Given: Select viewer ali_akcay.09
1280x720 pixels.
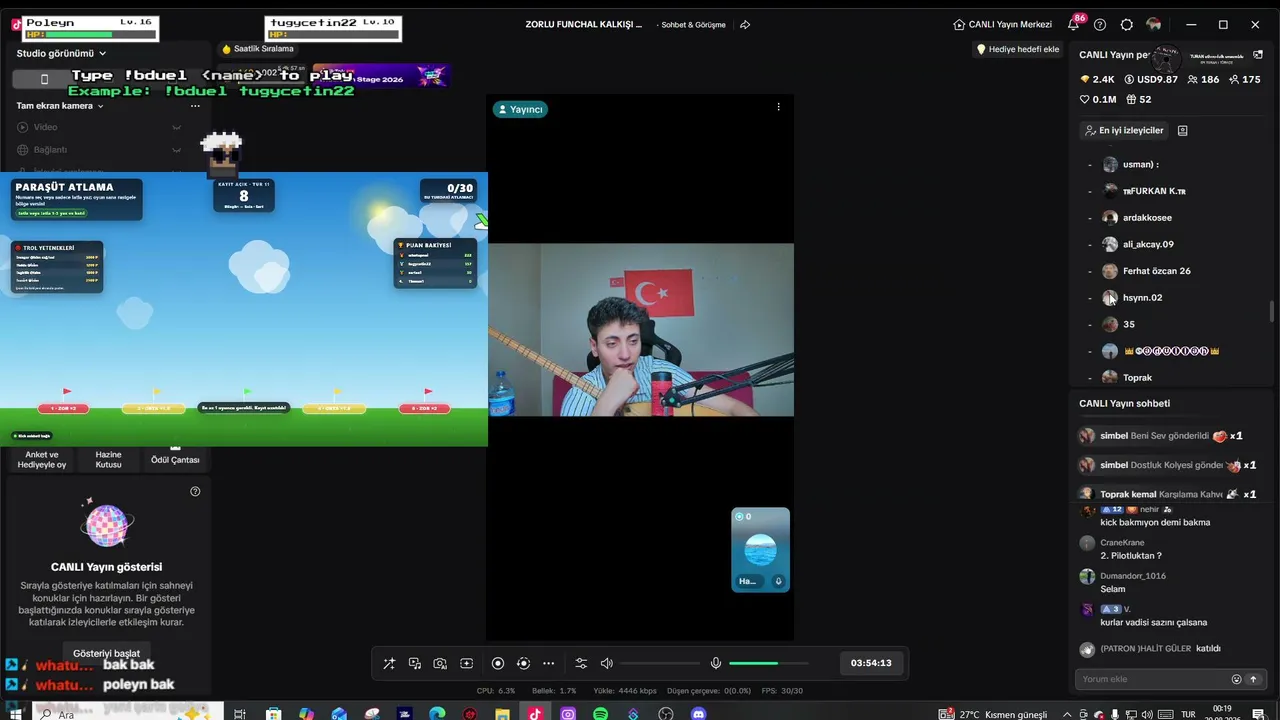Looking at the screenshot, I should [1148, 244].
